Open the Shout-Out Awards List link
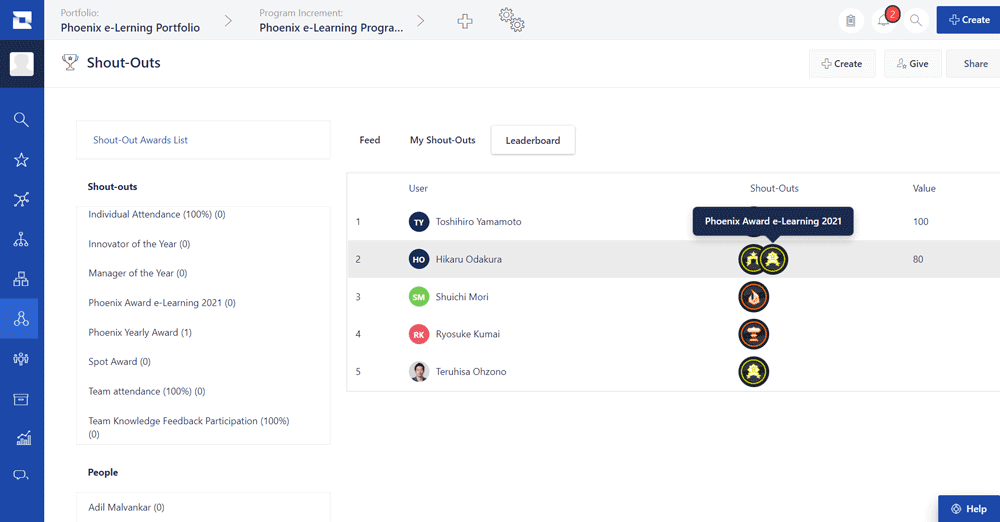 (140, 140)
